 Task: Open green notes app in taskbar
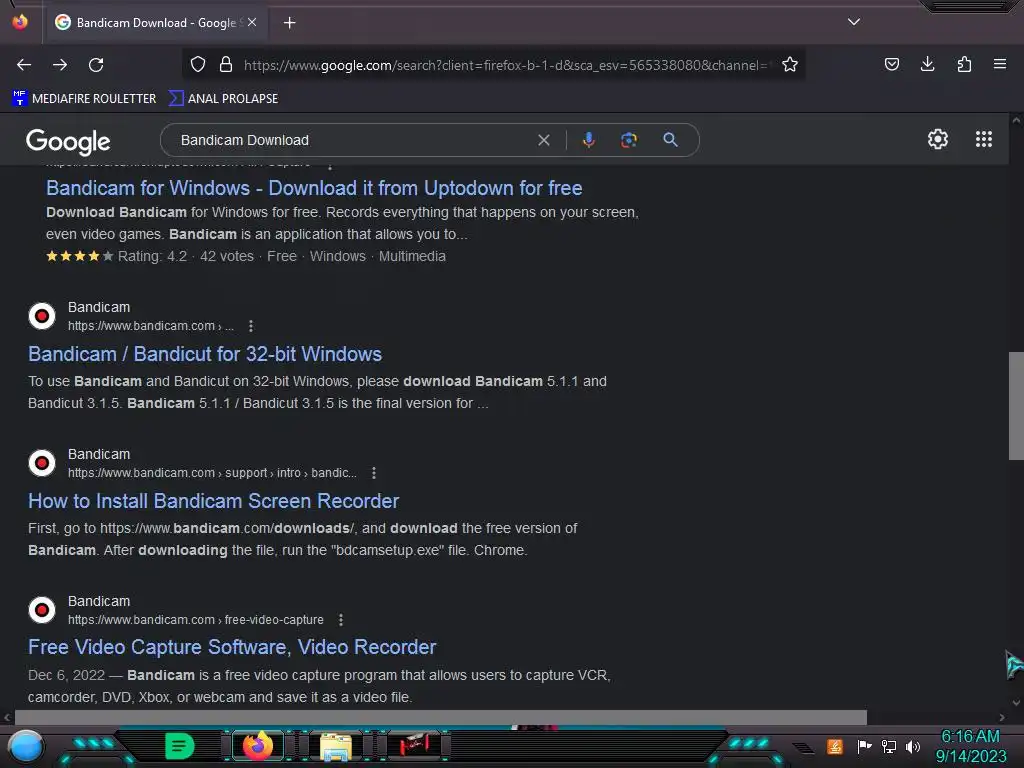180,746
